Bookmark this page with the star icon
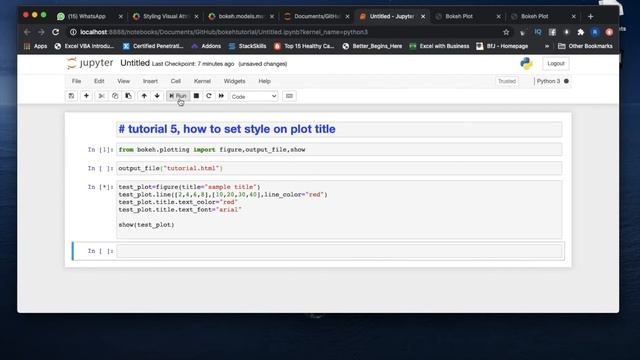This screenshot has width=640, height=360. coord(506,32)
